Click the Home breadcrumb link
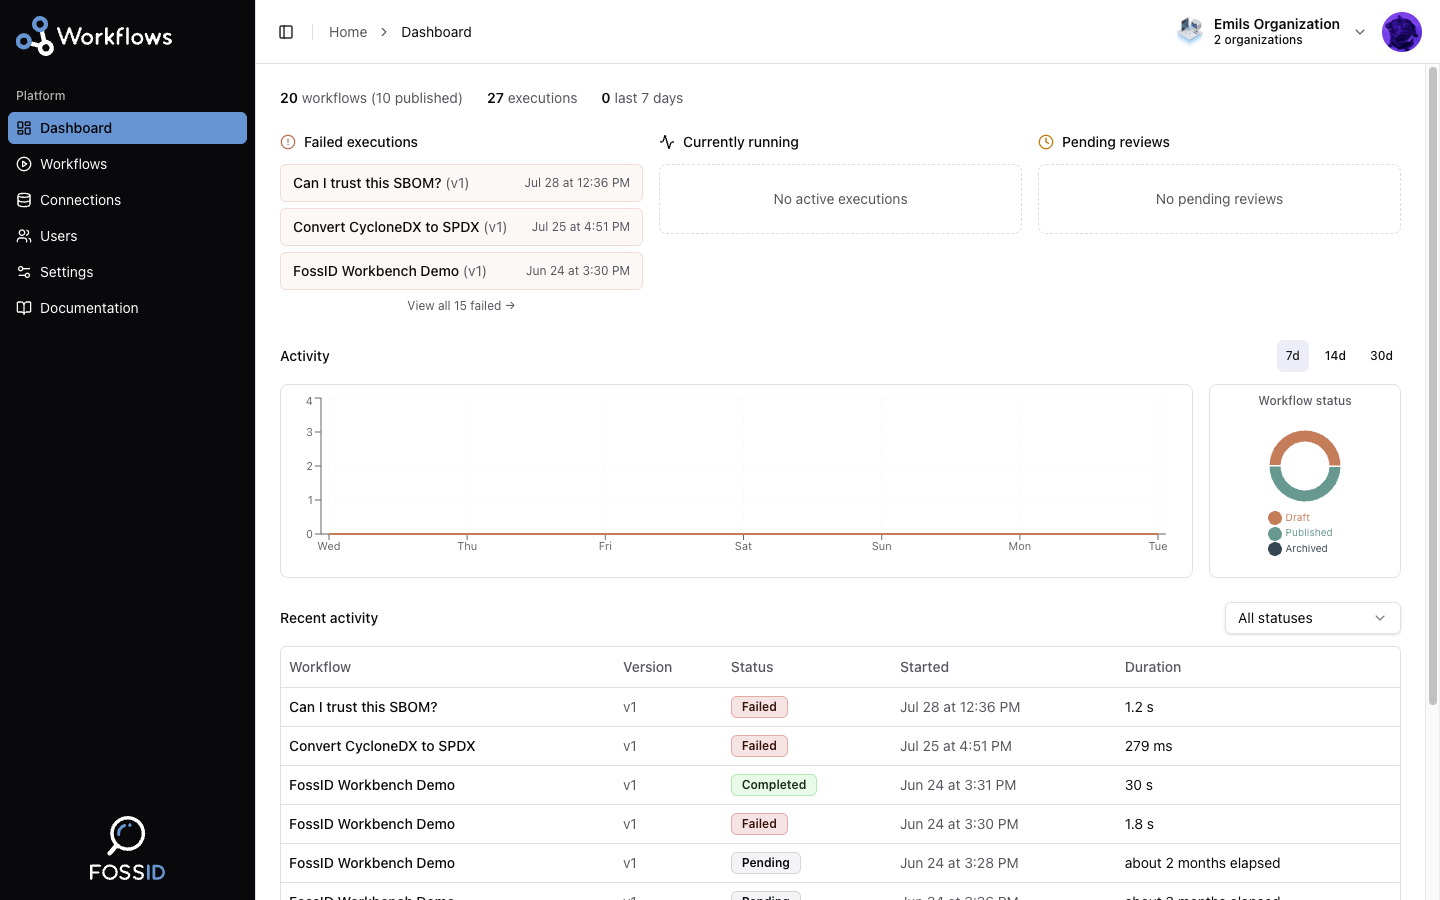 [x=348, y=32]
